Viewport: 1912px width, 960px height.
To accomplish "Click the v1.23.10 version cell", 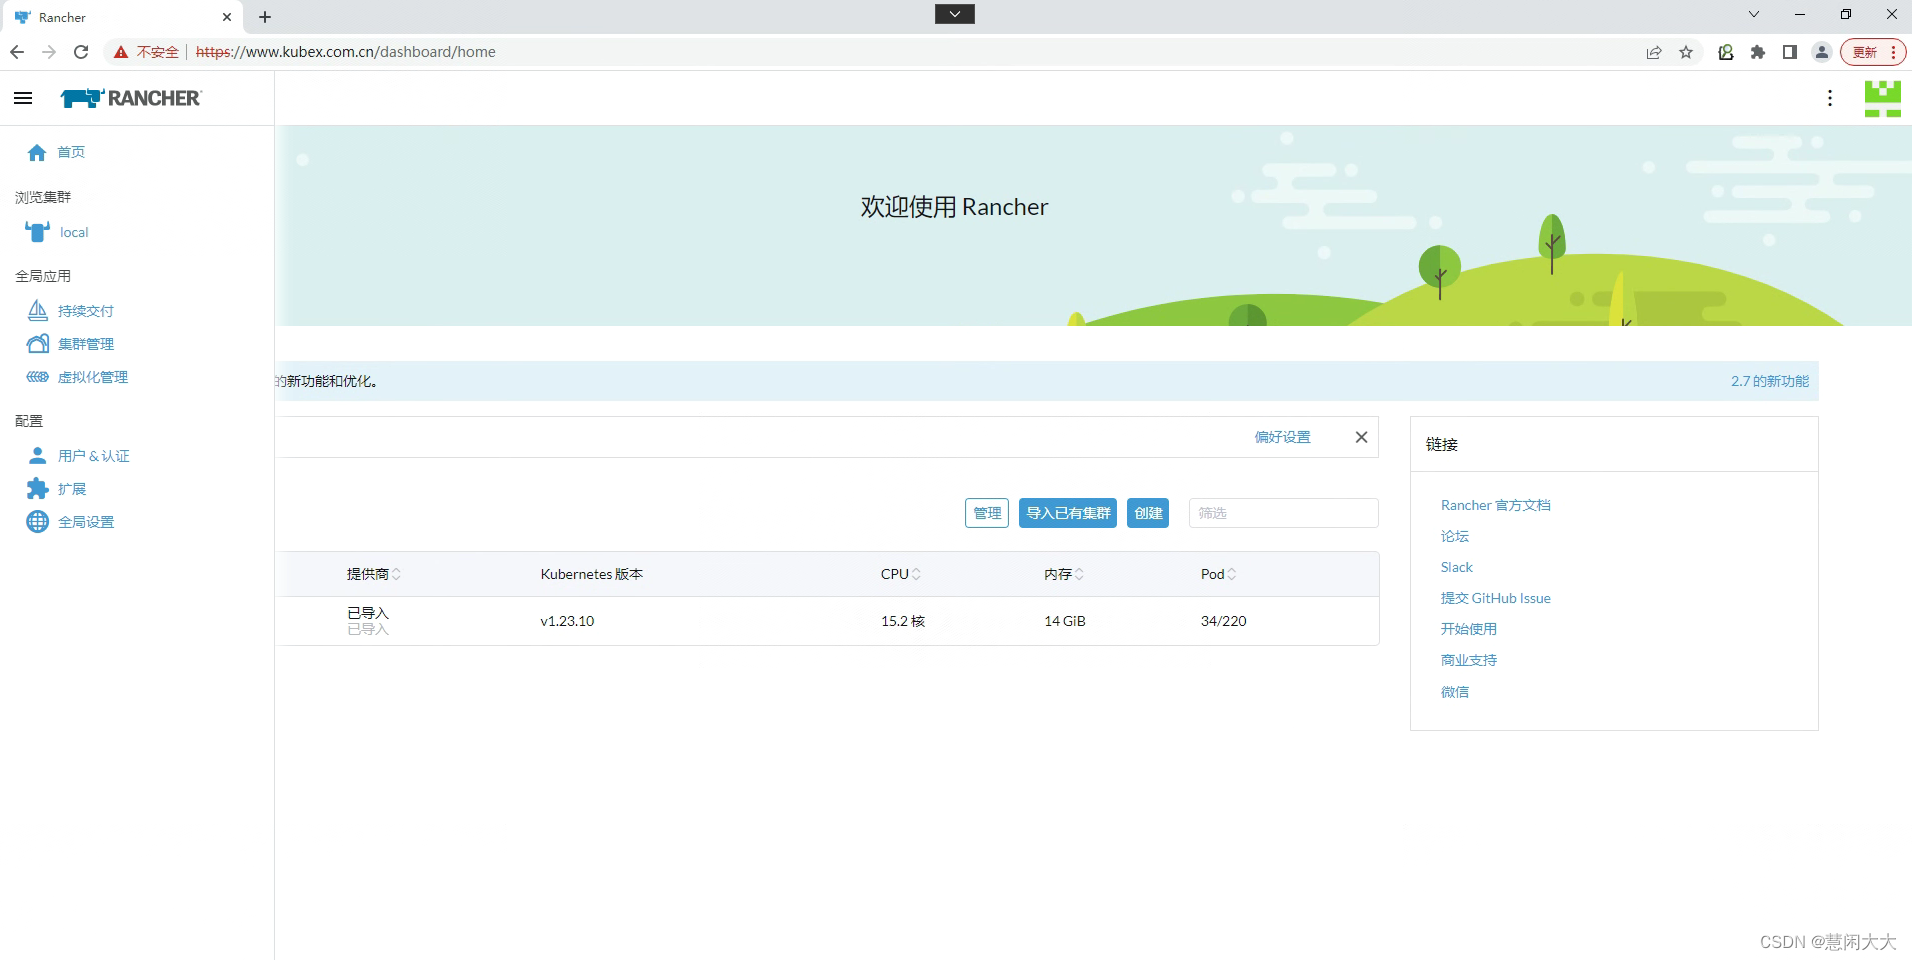I will point(567,621).
